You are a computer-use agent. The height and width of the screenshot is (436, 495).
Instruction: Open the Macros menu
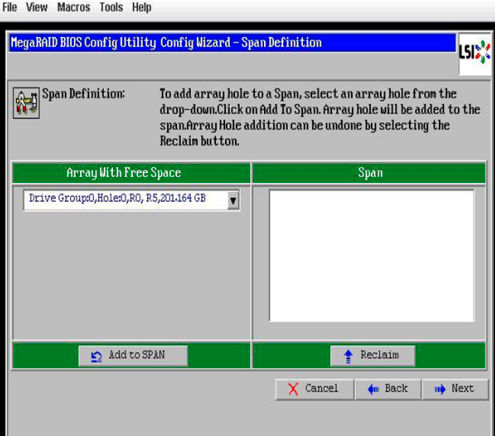point(74,7)
